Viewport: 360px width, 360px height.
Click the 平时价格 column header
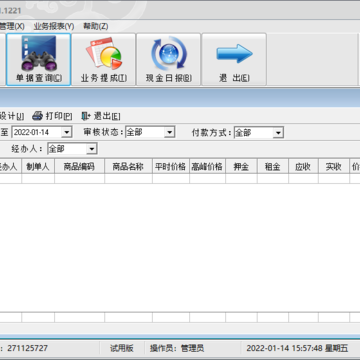pos(171,167)
